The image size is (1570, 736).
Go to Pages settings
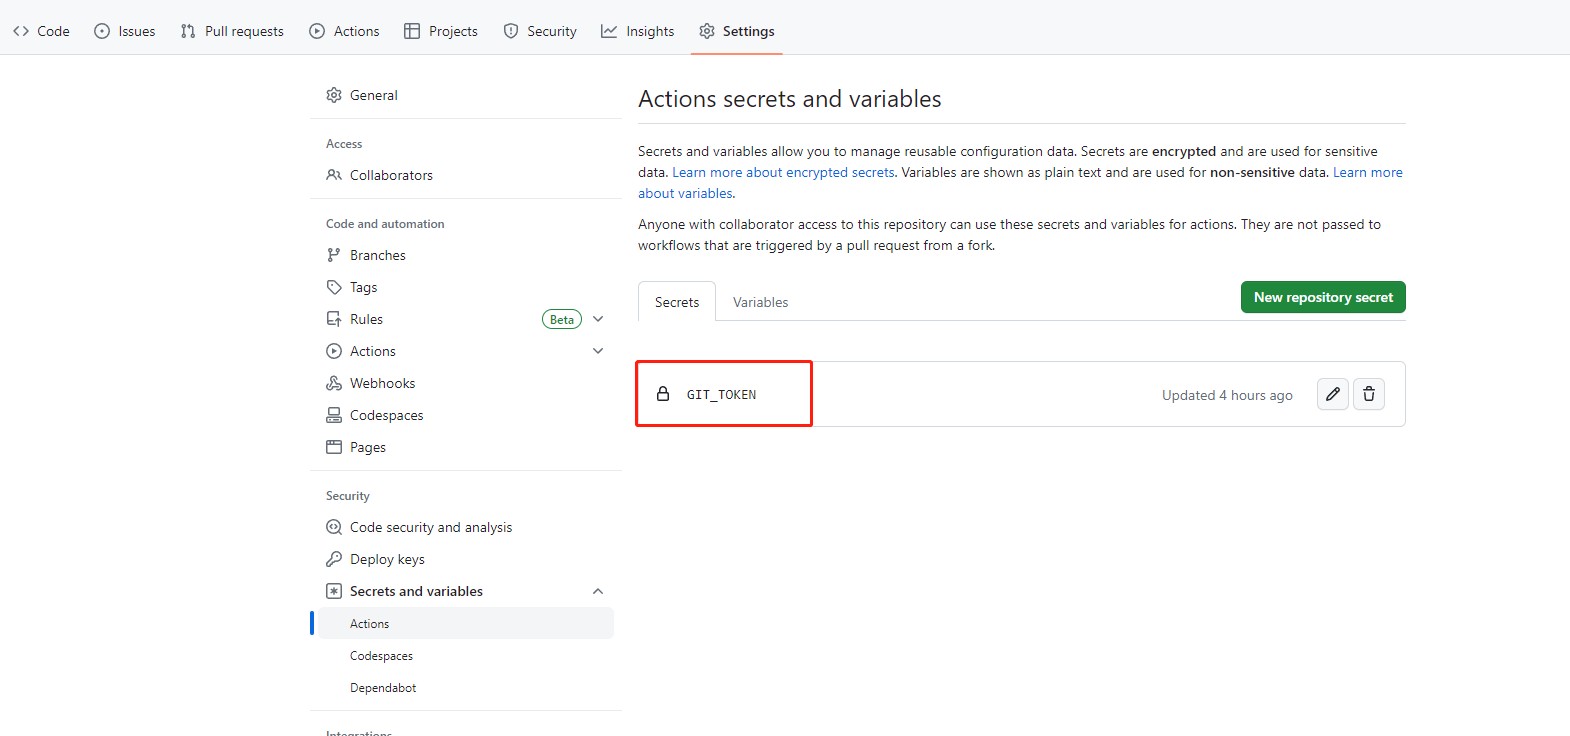click(367, 447)
